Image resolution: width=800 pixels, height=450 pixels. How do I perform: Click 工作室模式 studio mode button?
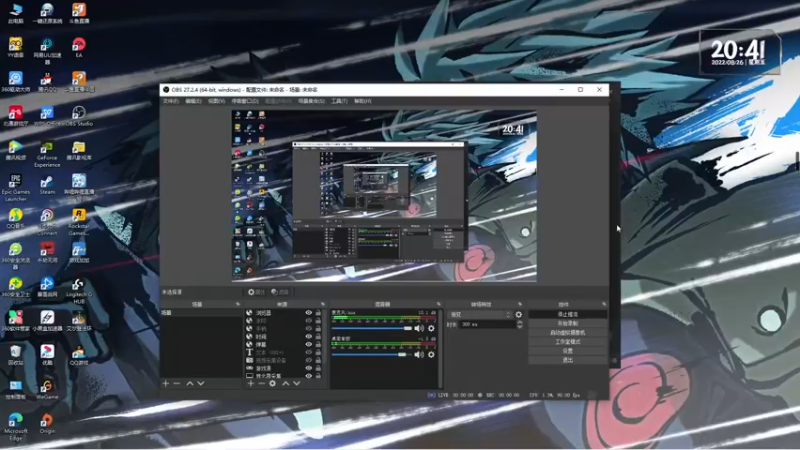point(567,342)
